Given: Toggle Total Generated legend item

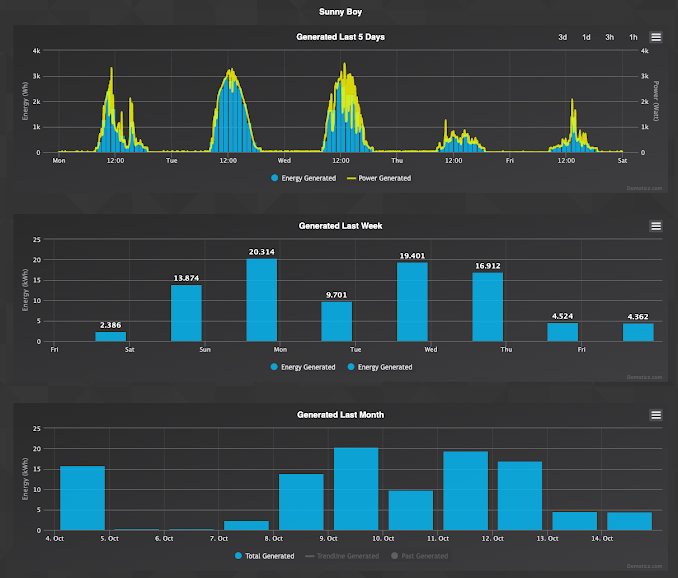Looking at the screenshot, I should coord(265,556).
